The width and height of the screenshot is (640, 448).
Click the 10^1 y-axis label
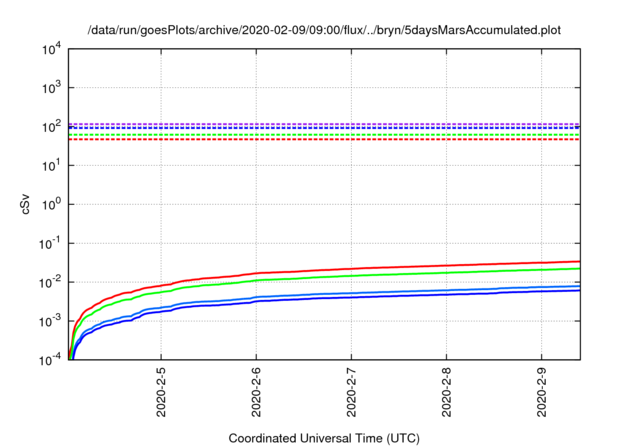[x=51, y=165]
